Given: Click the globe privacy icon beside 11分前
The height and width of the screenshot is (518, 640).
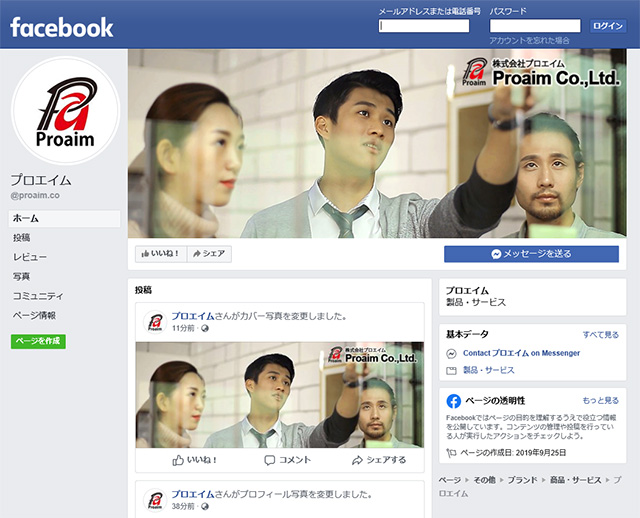Looking at the screenshot, I should point(205,328).
